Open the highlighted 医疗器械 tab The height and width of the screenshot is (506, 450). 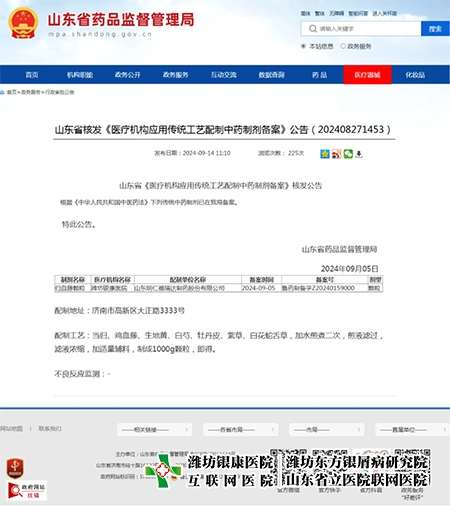pyautogui.click(x=367, y=75)
